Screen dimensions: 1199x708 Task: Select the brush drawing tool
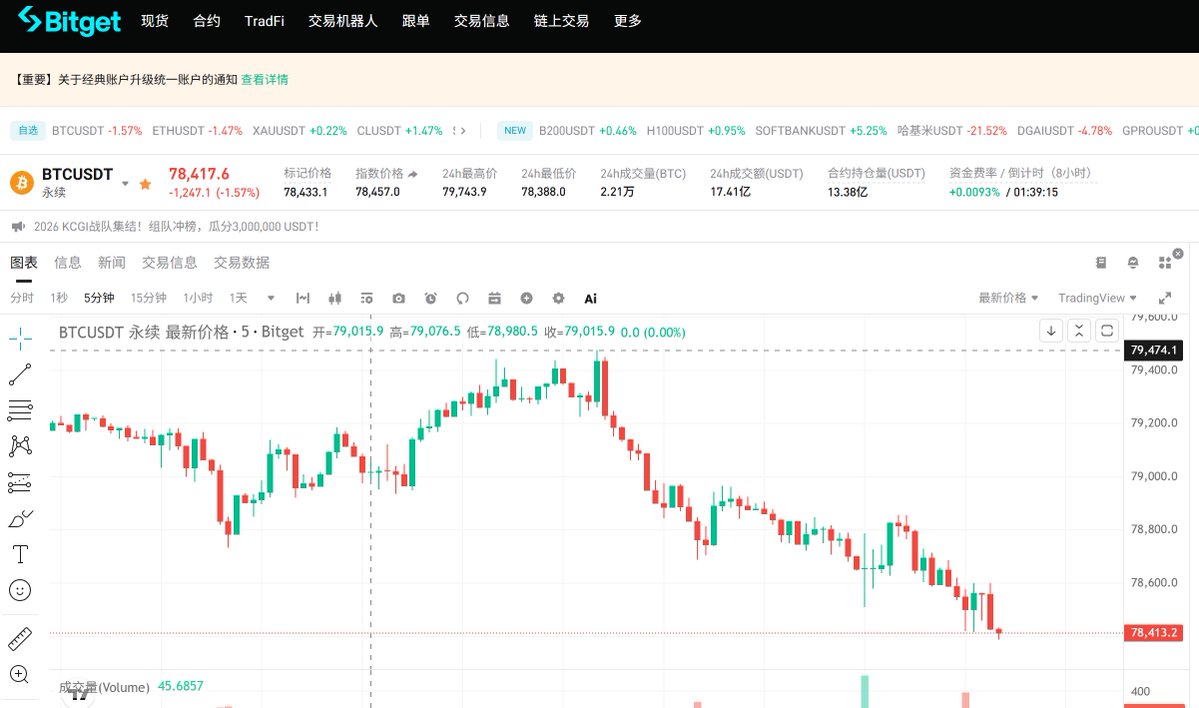(x=20, y=518)
